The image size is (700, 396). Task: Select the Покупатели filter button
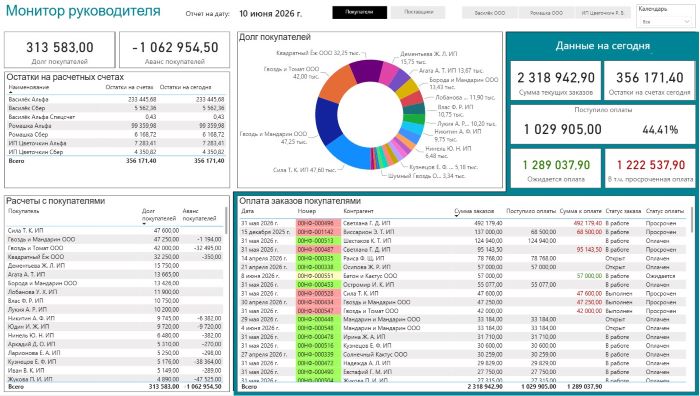(359, 13)
